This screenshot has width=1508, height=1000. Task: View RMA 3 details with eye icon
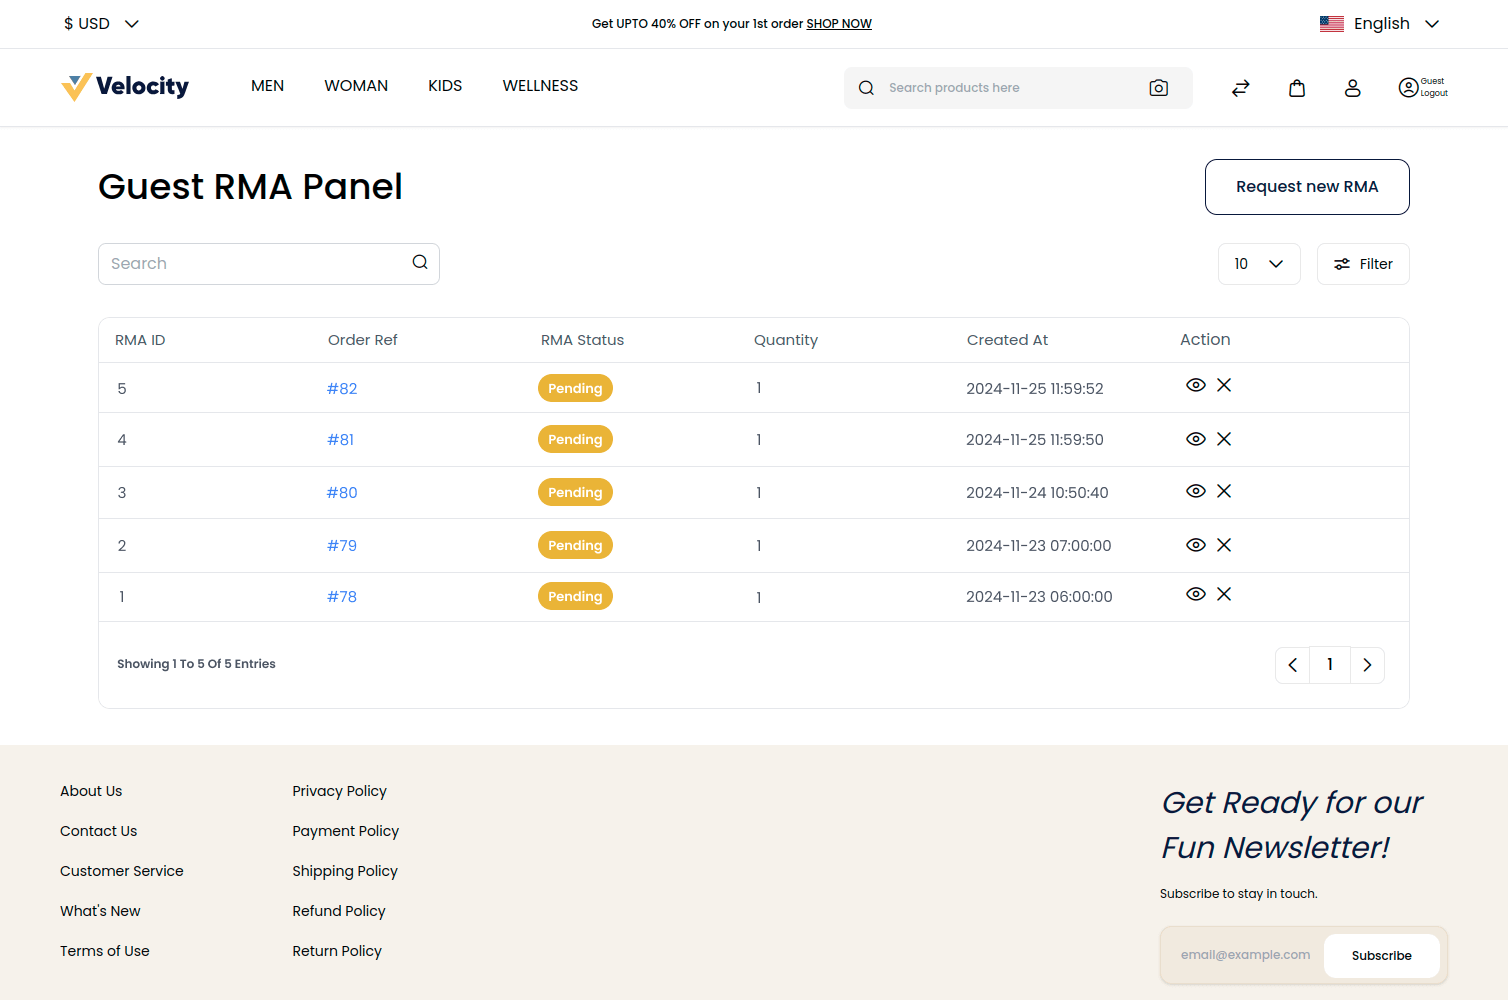coord(1196,491)
